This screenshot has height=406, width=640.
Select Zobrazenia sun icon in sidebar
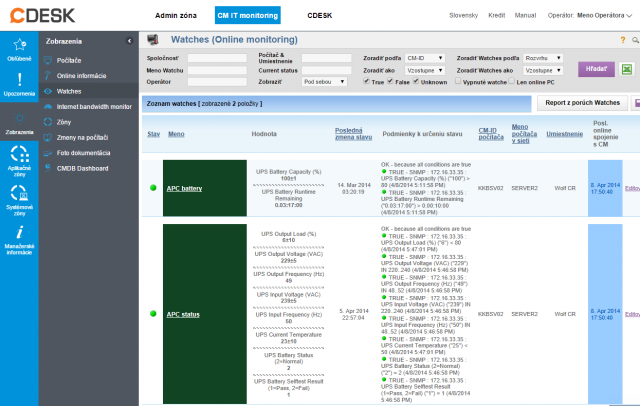(19, 118)
